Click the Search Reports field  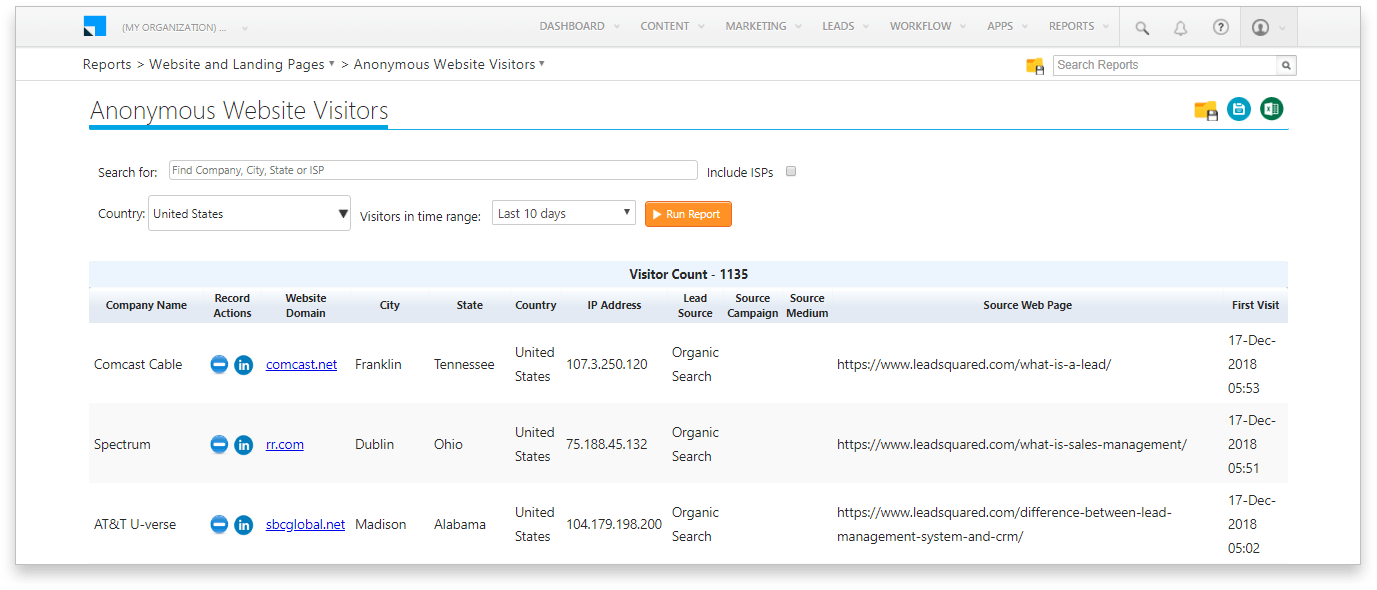(1165, 65)
